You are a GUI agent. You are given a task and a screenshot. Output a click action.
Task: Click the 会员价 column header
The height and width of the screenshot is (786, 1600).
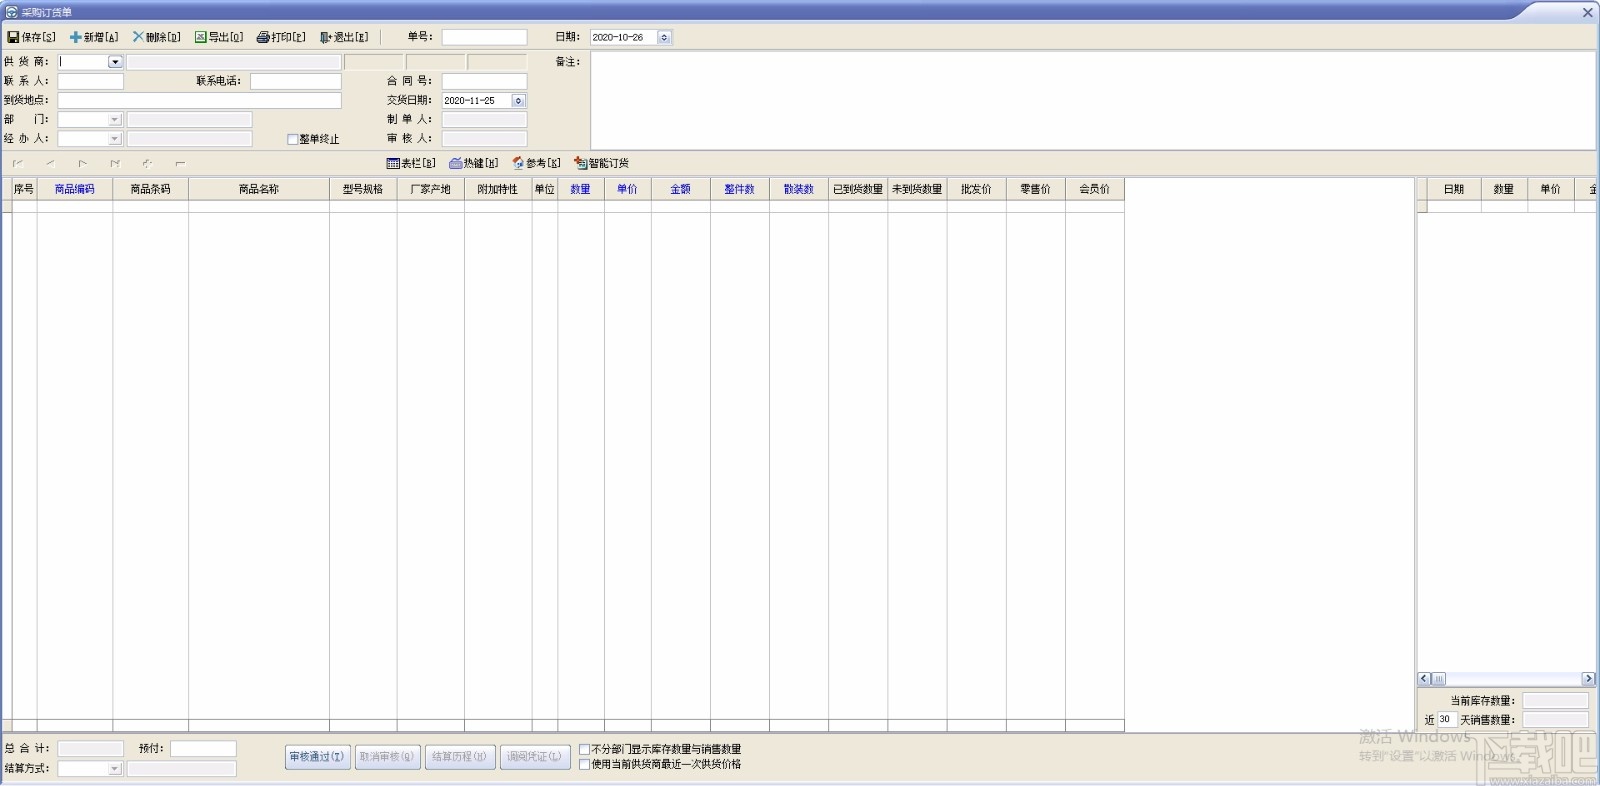pyautogui.click(x=1095, y=189)
